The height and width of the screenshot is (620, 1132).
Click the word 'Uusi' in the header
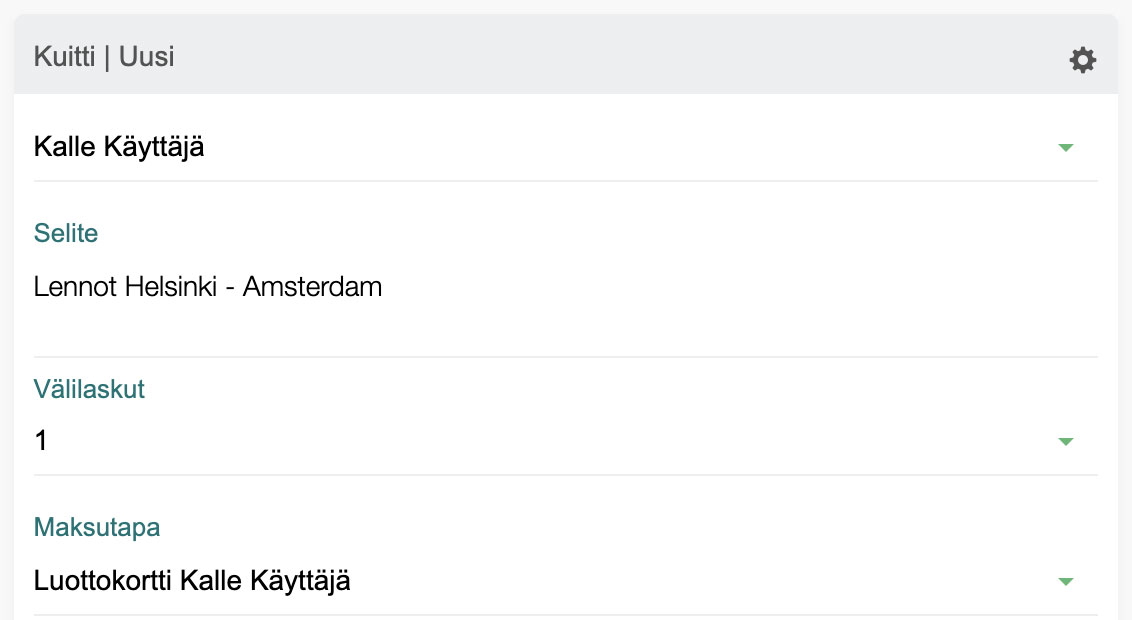tap(147, 56)
